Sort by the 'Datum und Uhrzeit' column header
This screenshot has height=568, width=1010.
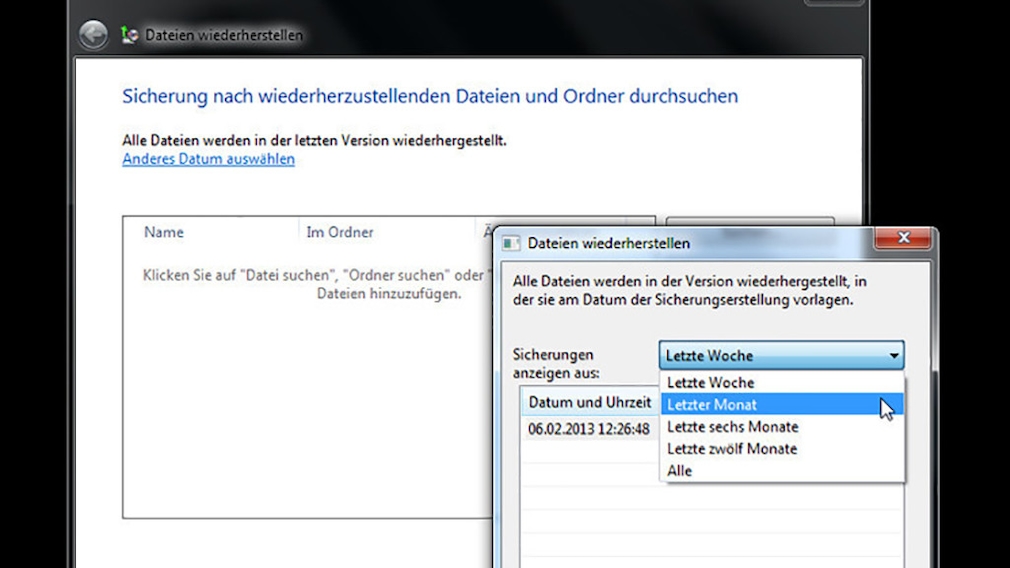590,402
